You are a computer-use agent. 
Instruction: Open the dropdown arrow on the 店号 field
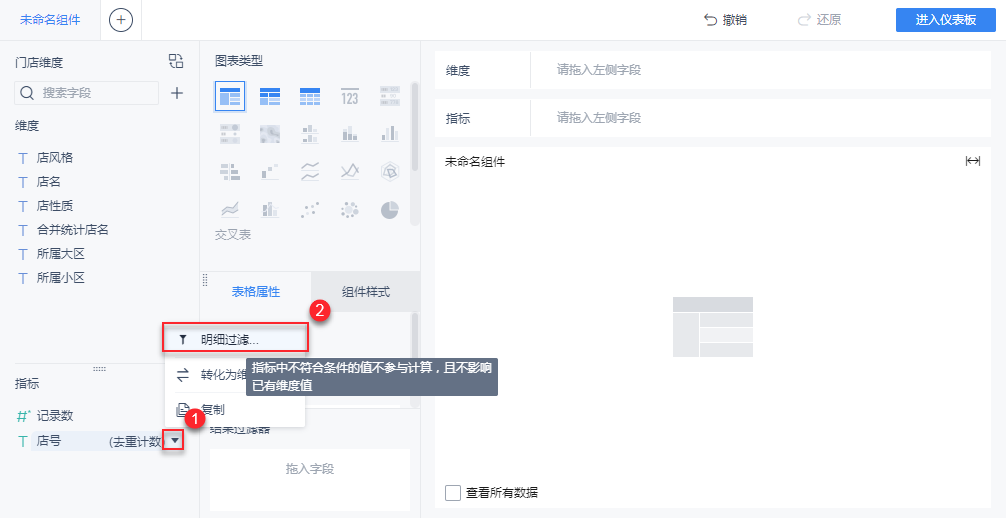[x=175, y=440]
